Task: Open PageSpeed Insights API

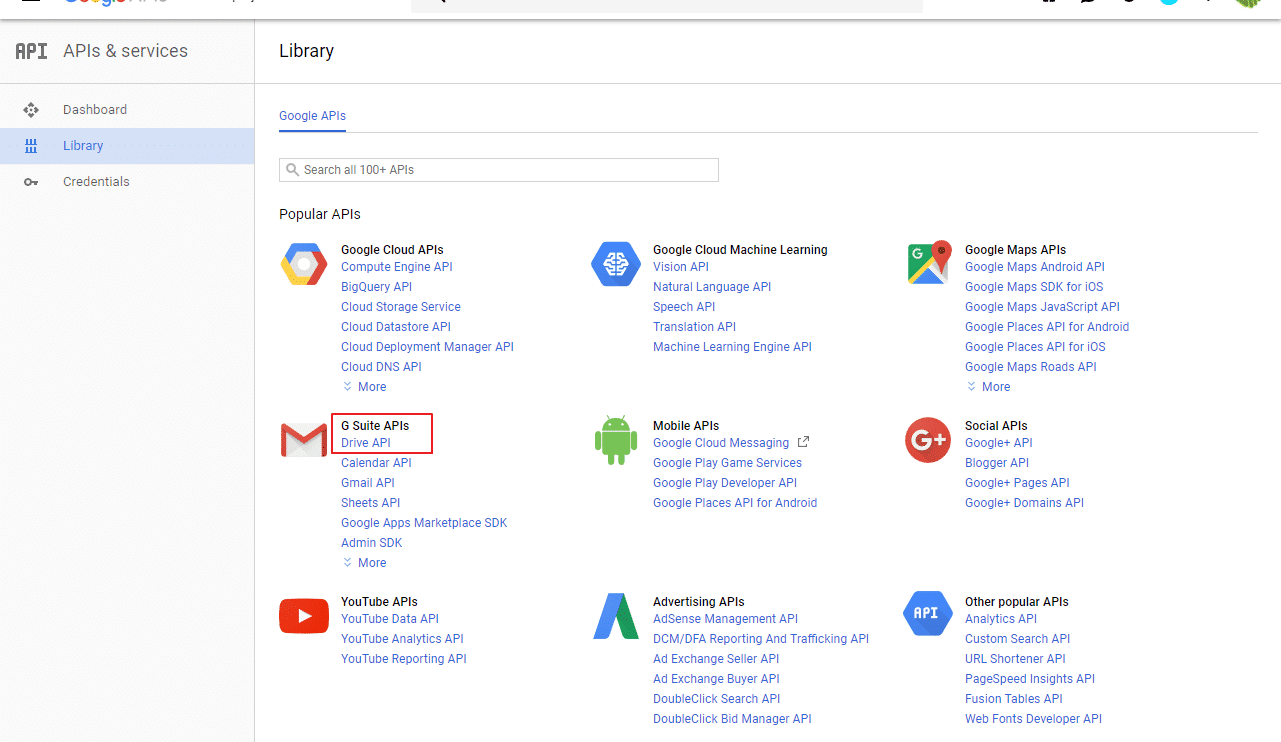Action: coord(1030,679)
